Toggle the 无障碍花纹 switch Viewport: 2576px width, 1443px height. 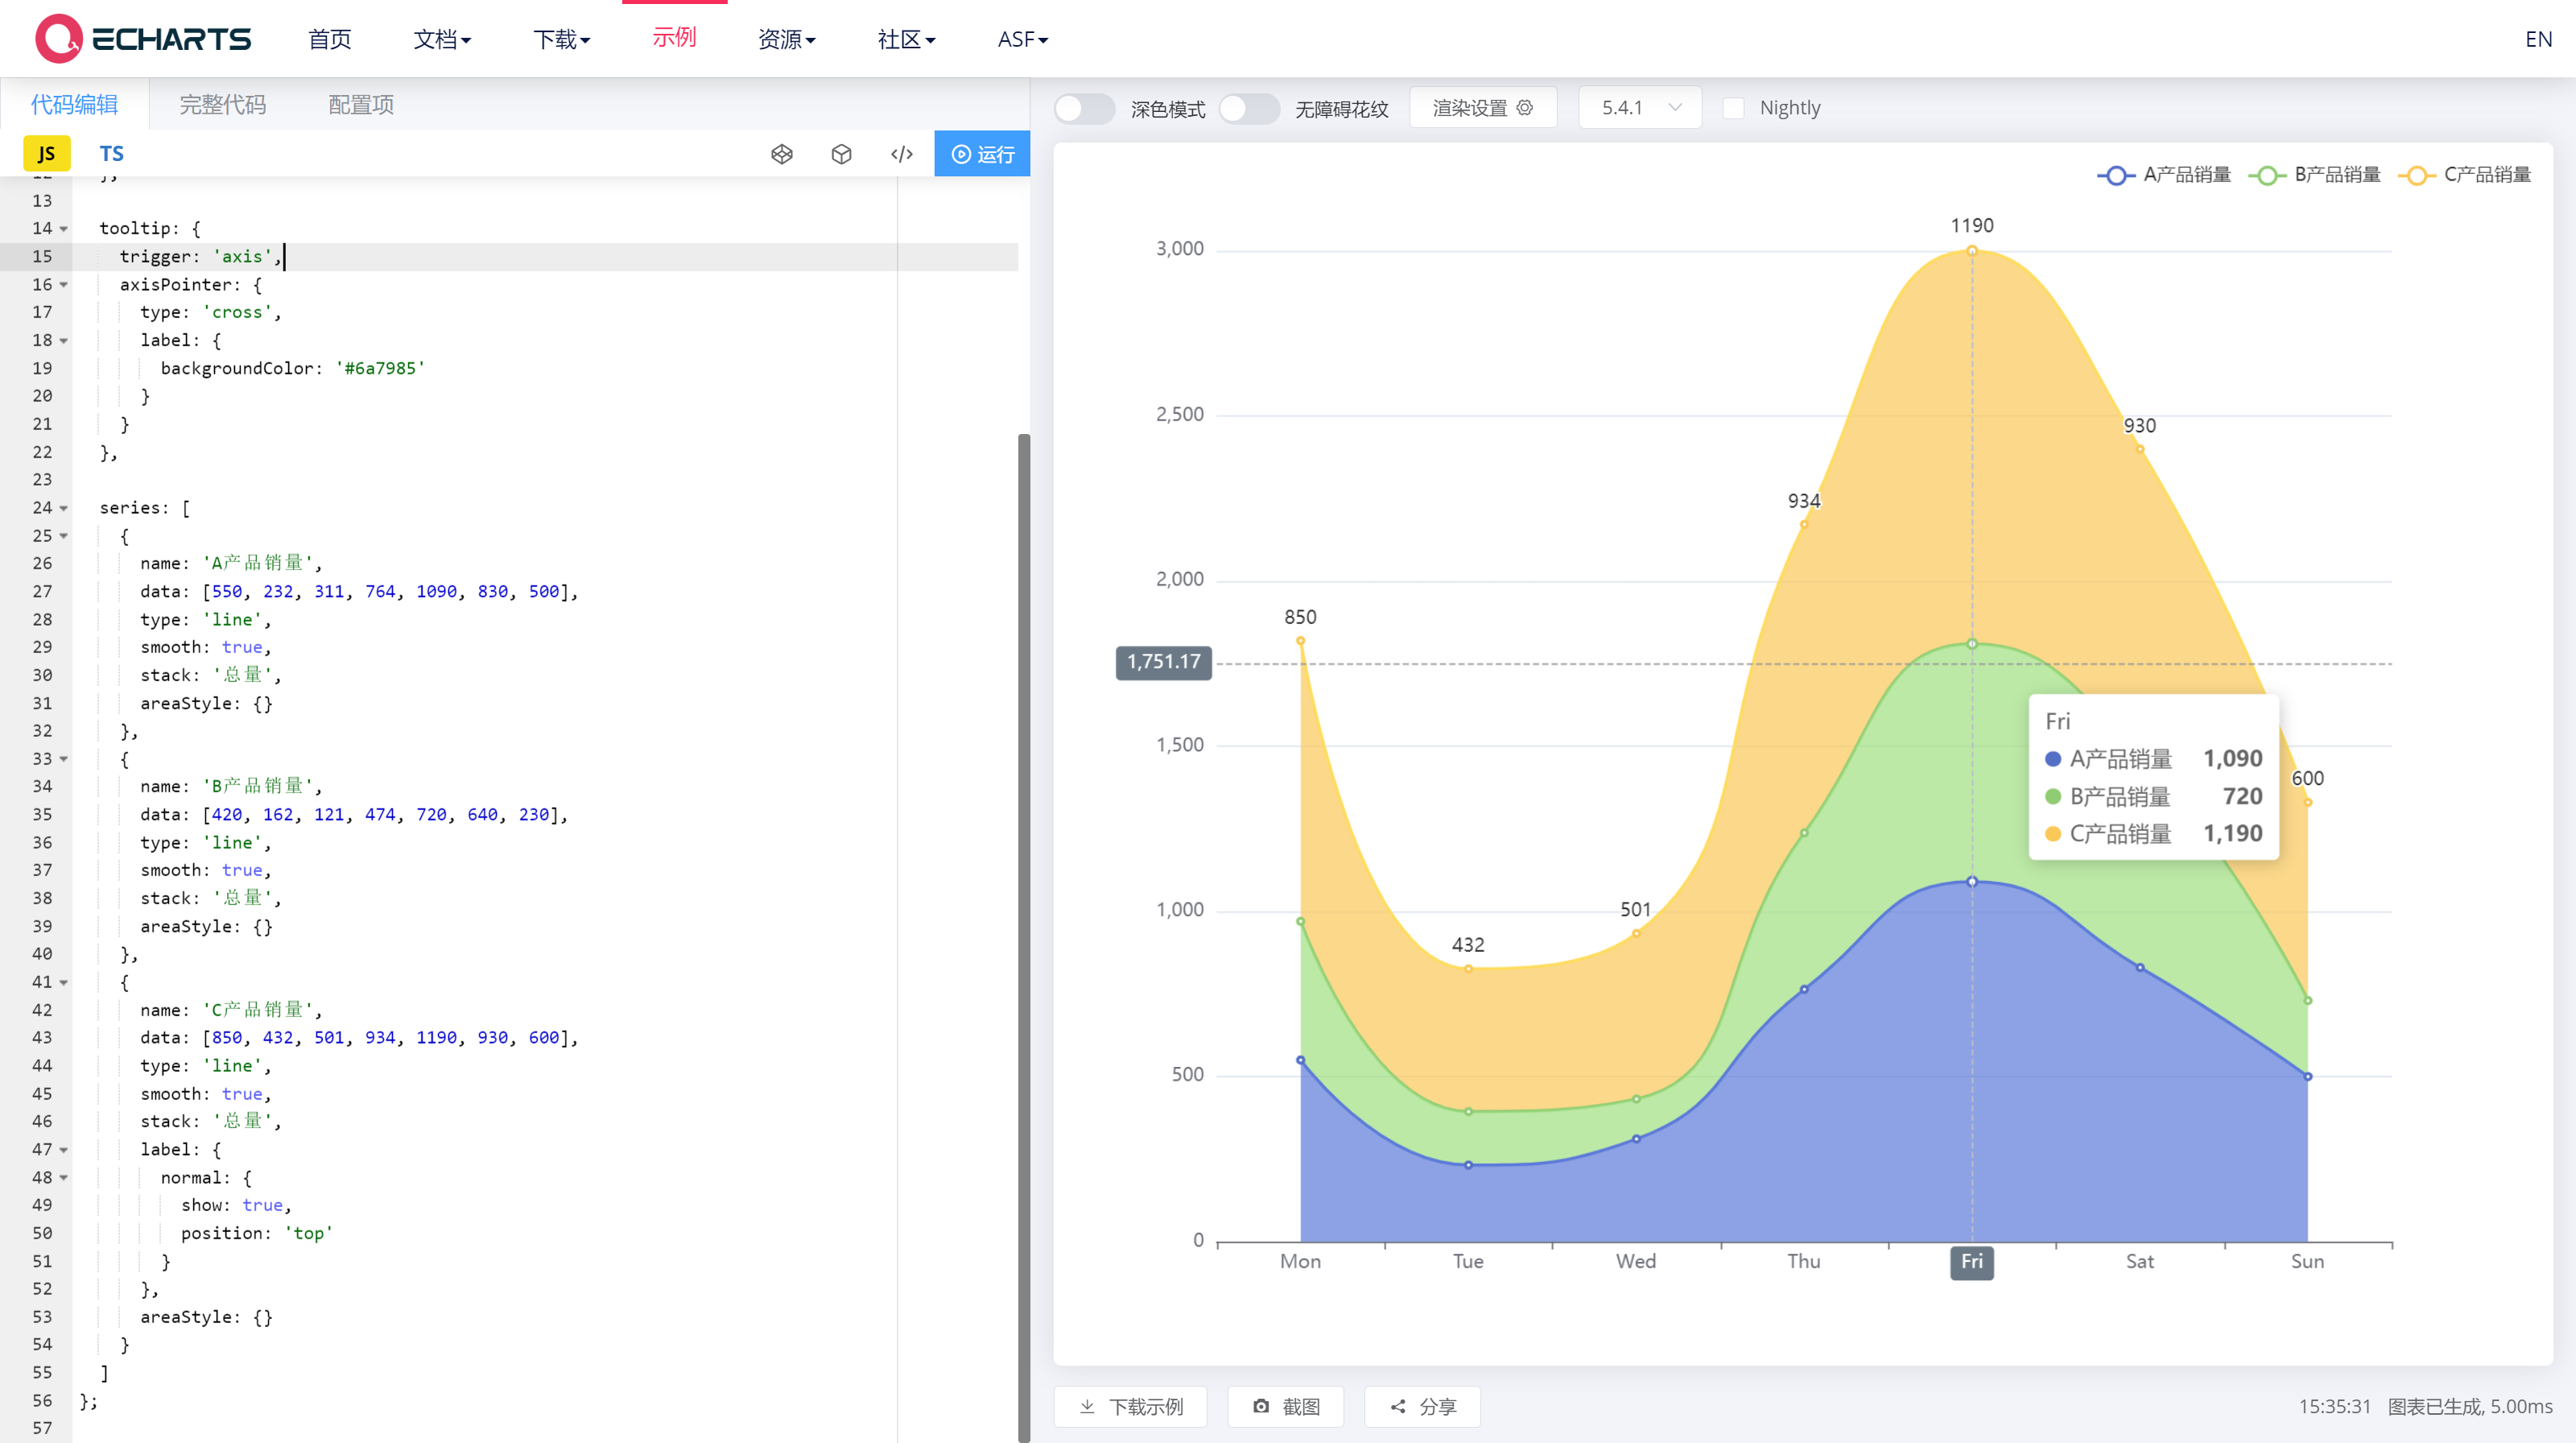[x=1248, y=108]
